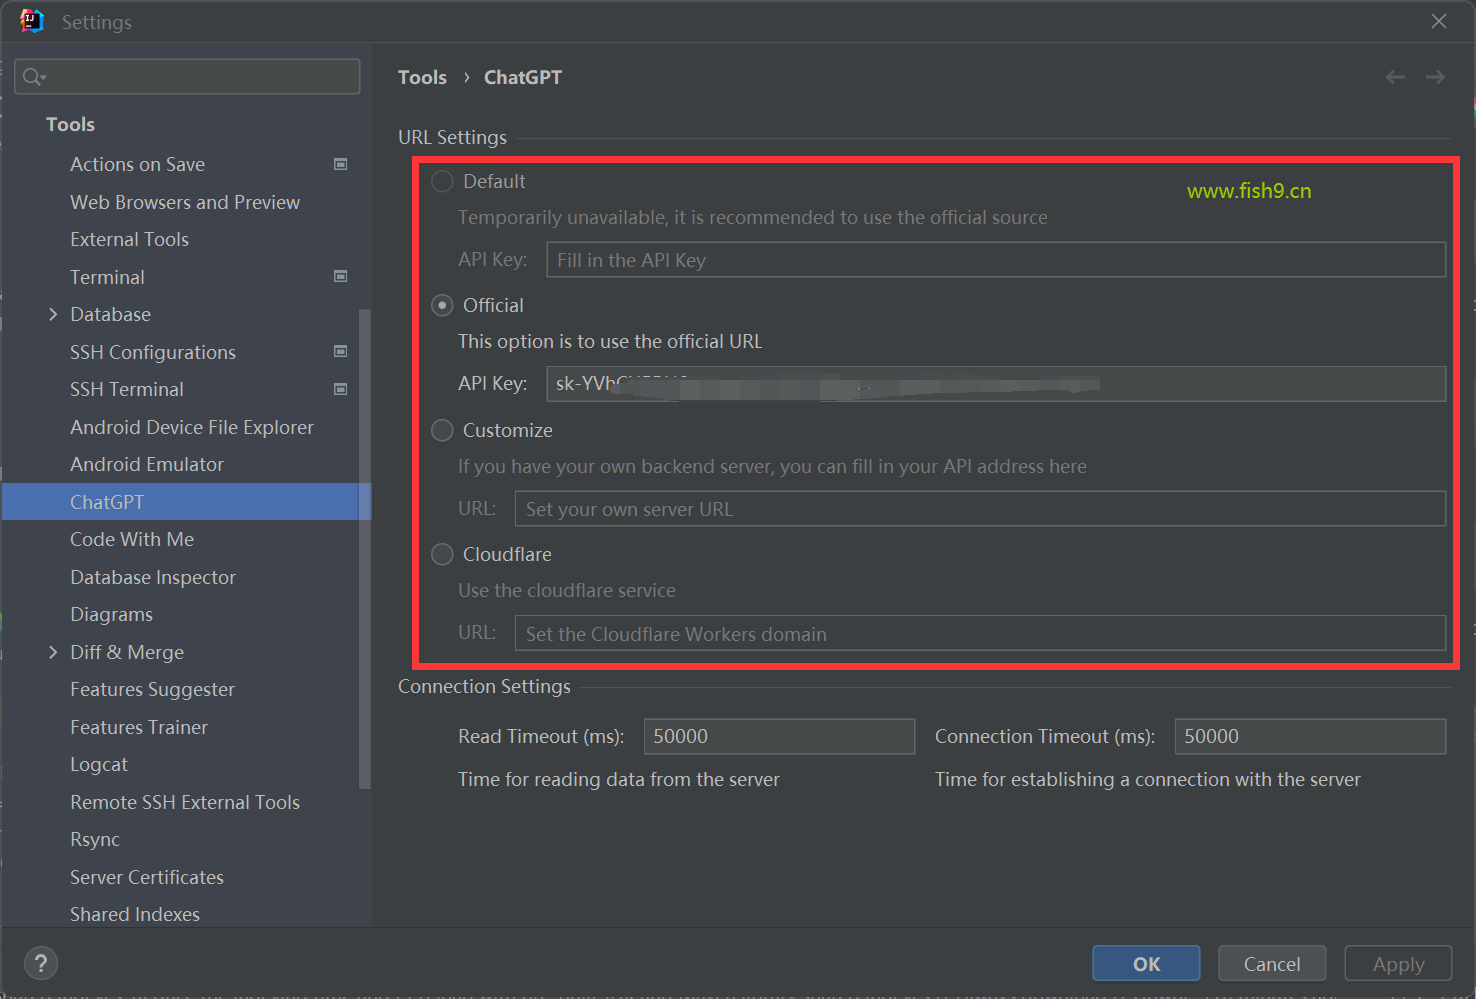
Task: Open Rsync settings
Action: (x=95, y=839)
